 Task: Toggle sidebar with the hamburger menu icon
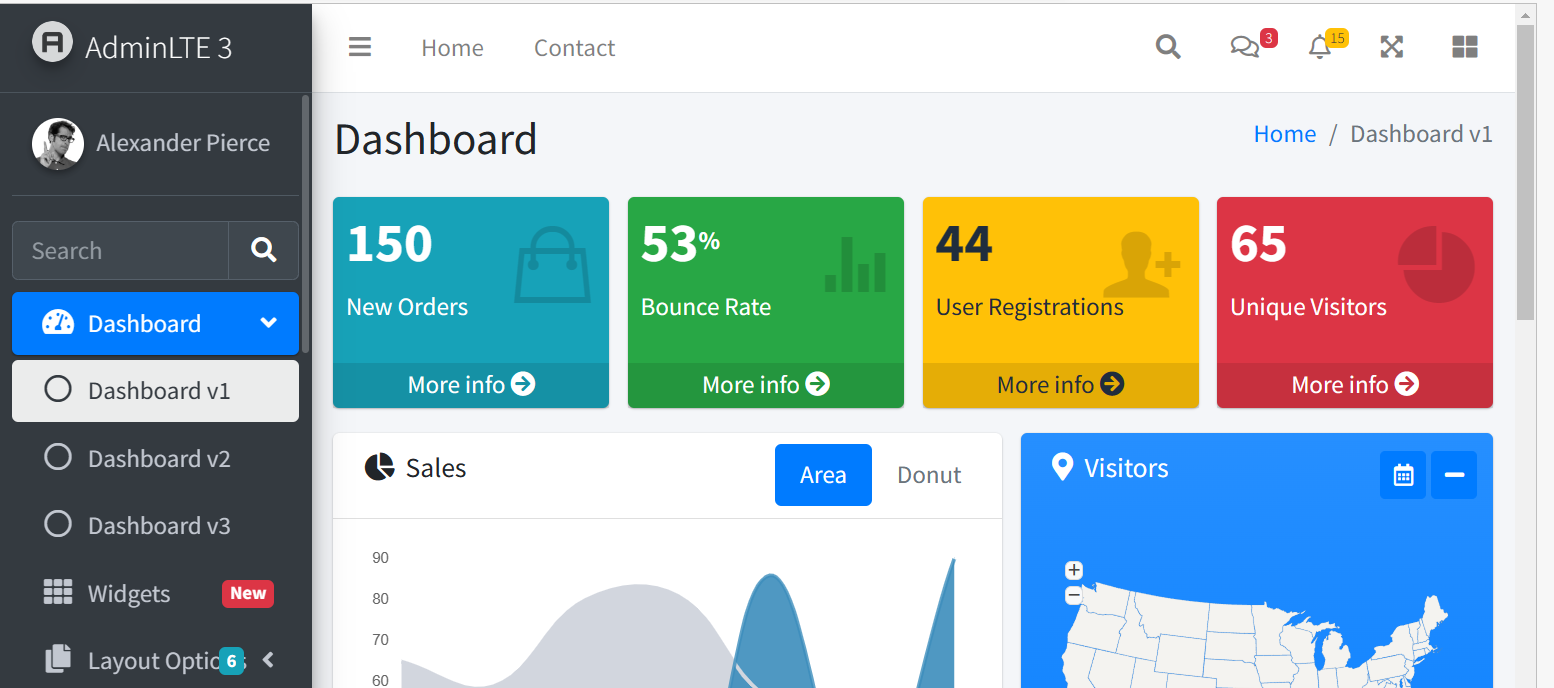coord(360,47)
